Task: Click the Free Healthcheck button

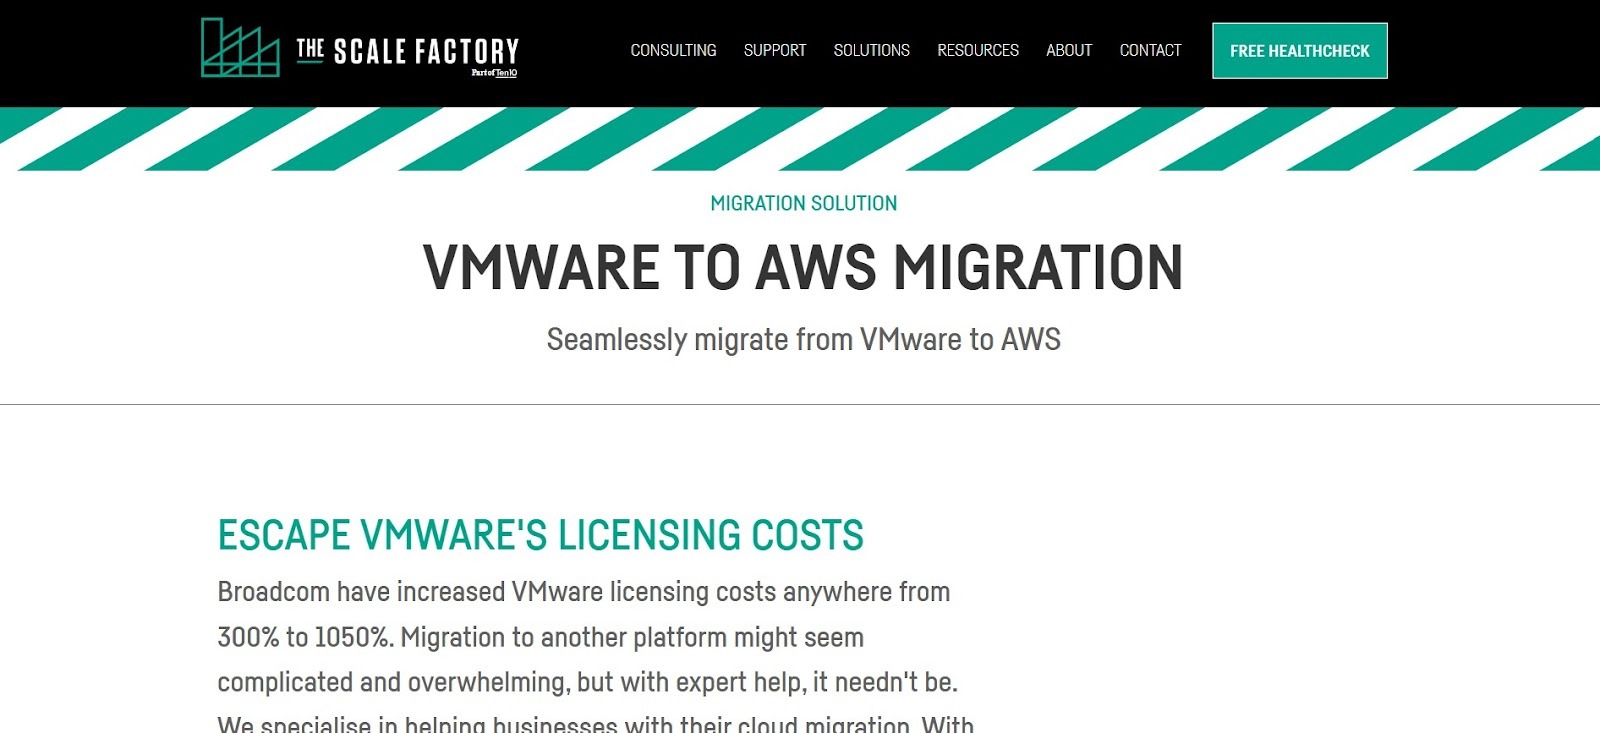Action: (x=1300, y=50)
